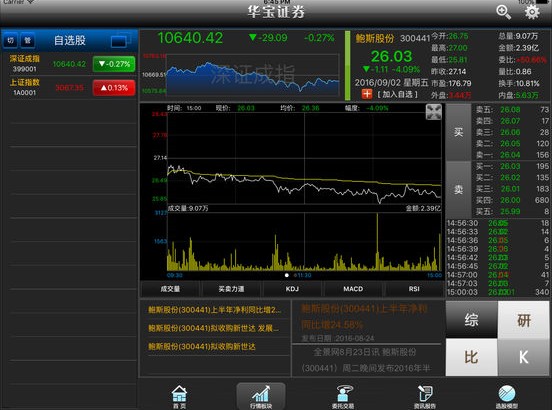
Task: Tap the red plus add-to-watchlist icon
Action: click(x=366, y=94)
